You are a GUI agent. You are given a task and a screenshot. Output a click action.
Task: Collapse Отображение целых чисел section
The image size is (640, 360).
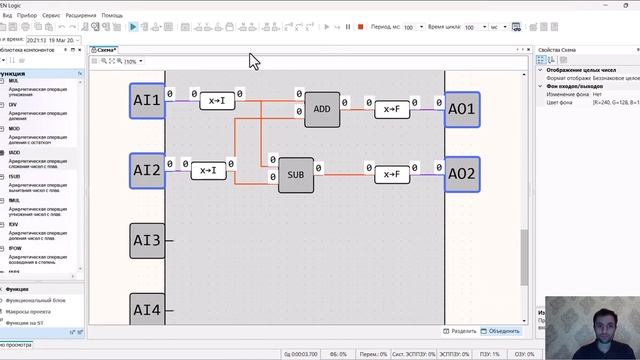tap(540, 70)
